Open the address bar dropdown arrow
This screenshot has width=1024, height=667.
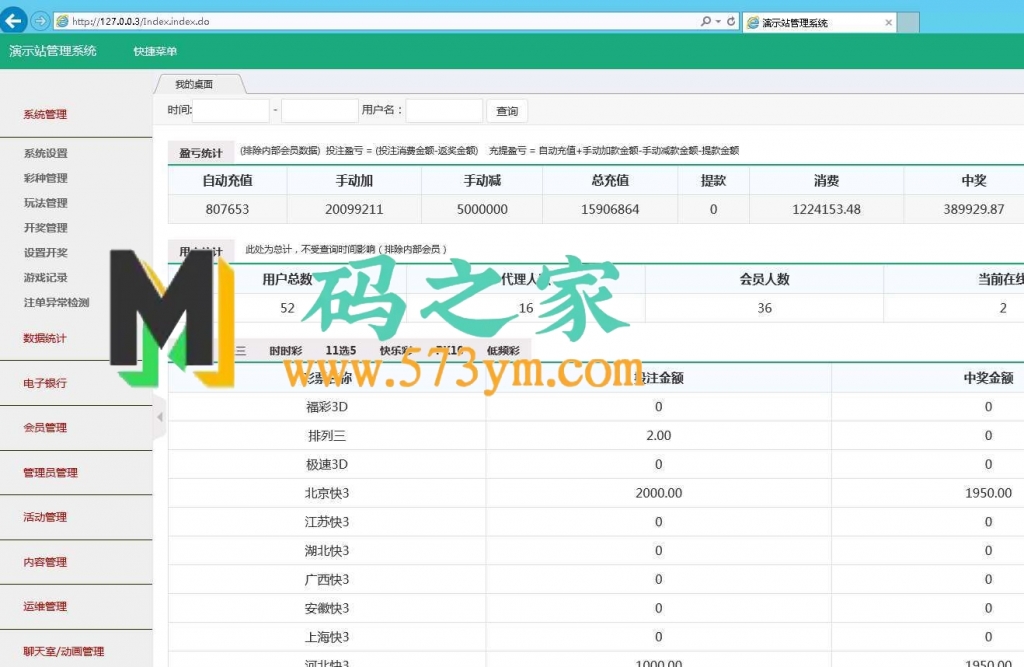click(x=718, y=22)
